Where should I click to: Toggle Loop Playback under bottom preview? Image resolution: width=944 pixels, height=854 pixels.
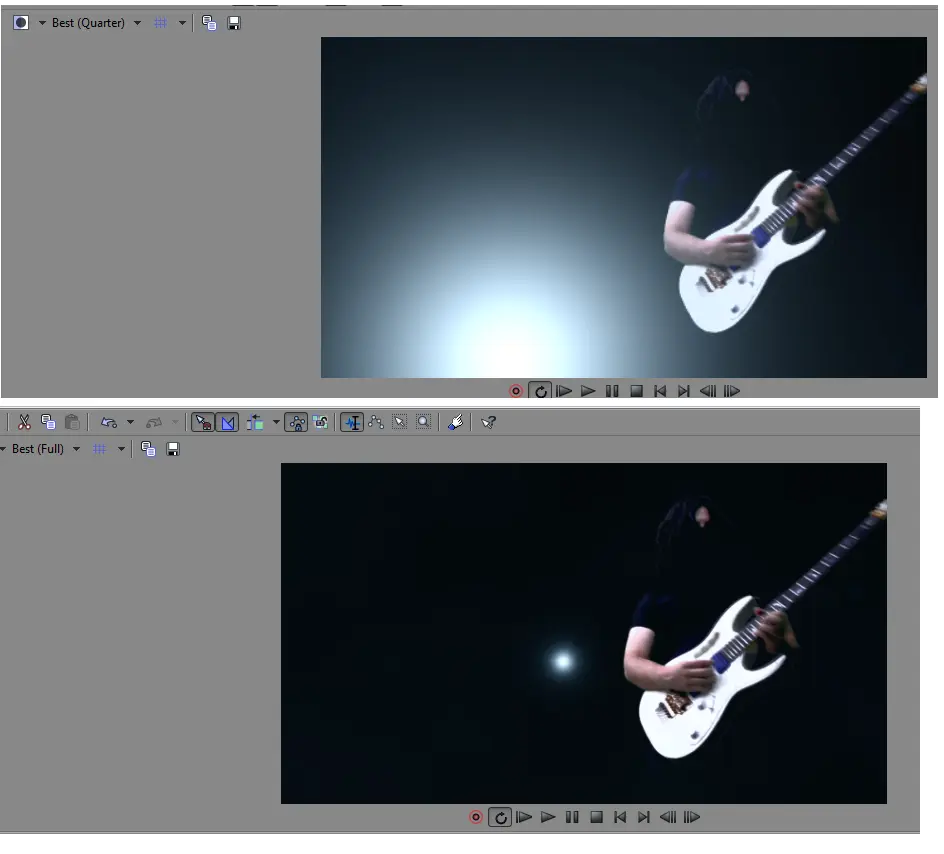(500, 817)
